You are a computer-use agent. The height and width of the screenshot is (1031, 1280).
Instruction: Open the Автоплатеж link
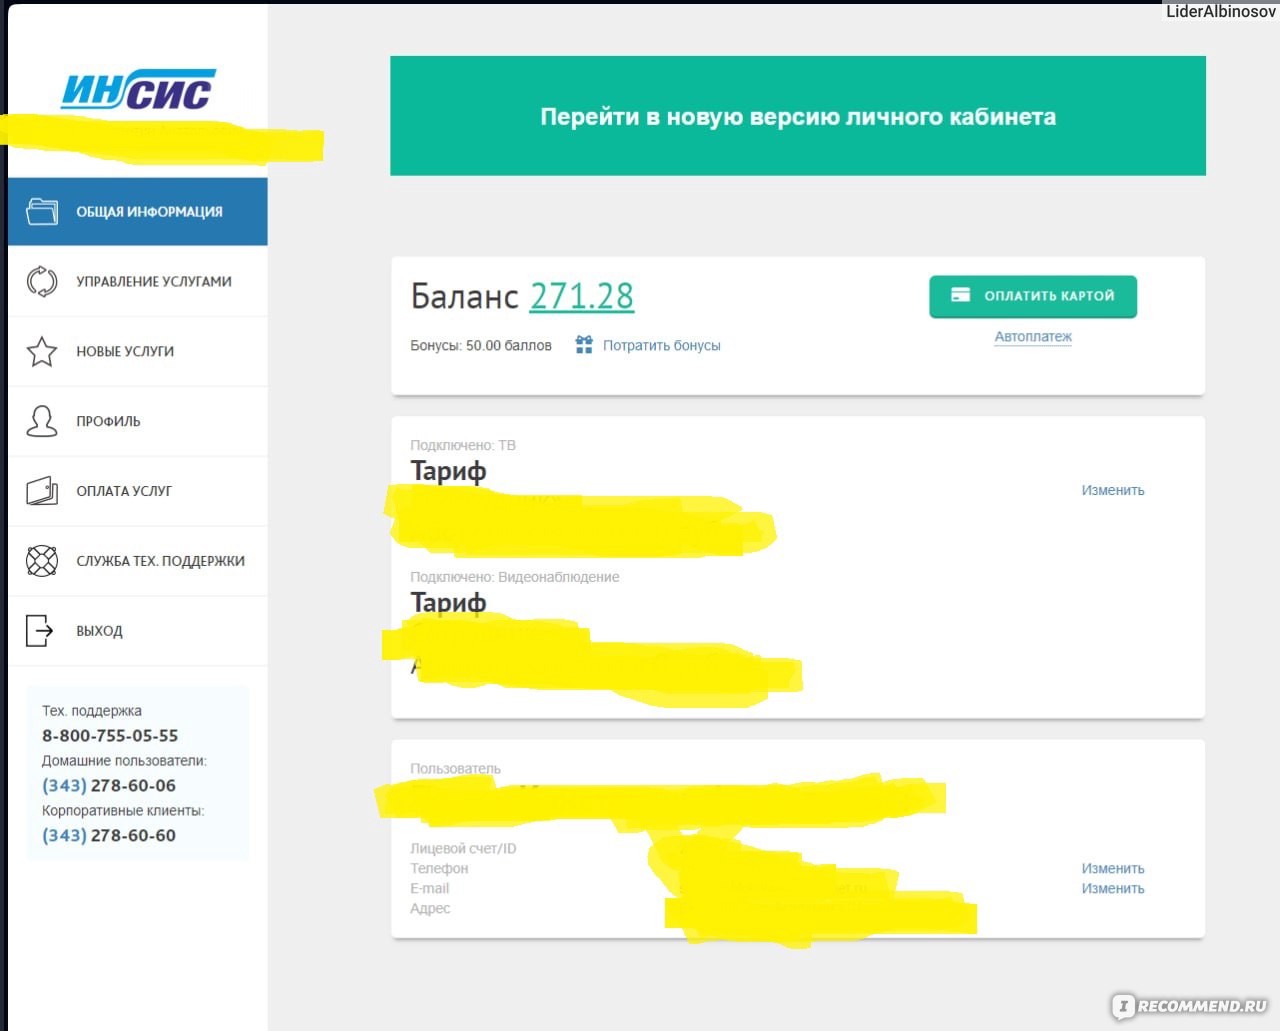[1033, 337]
